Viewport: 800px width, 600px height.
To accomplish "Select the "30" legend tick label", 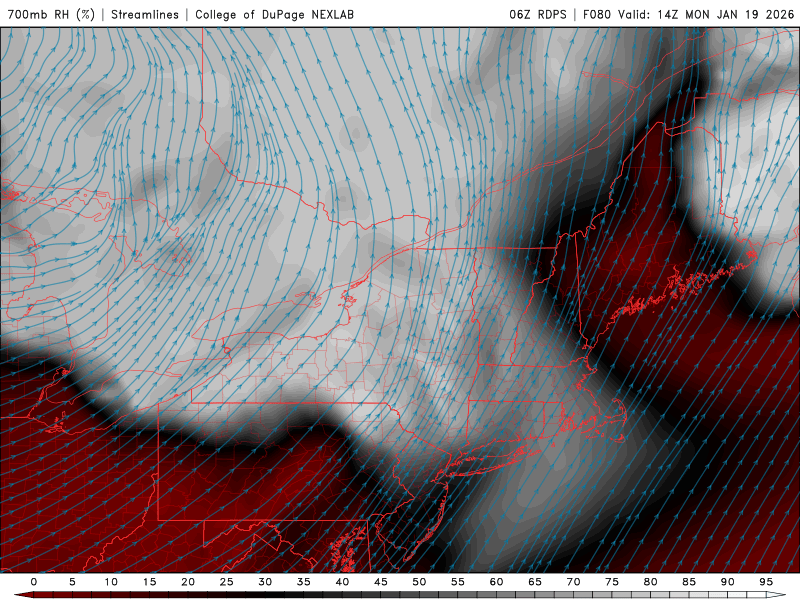I will (265, 582).
